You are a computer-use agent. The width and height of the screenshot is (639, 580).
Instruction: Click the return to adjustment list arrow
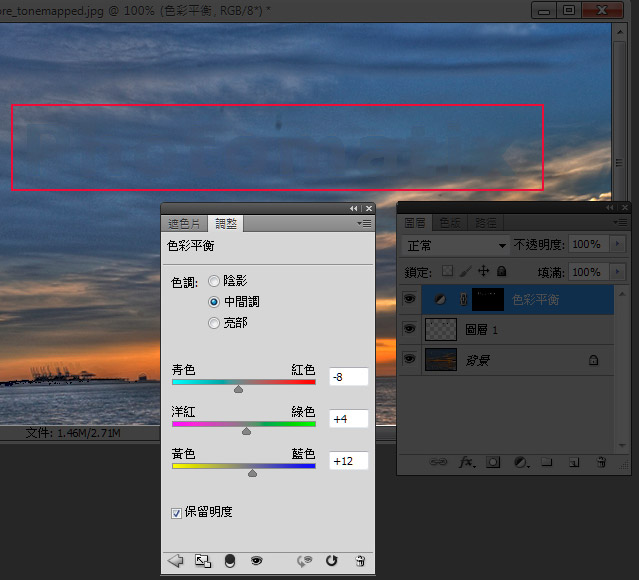tap(176, 561)
